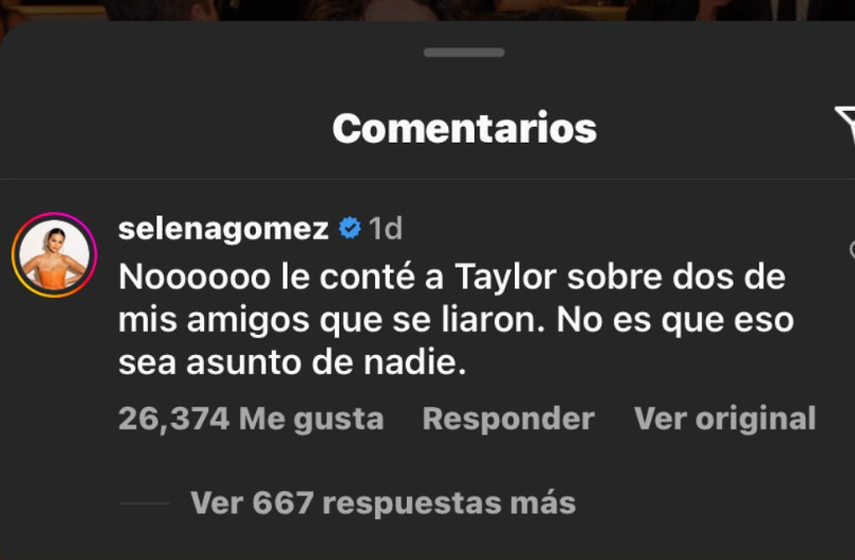Screen dimensions: 855x560
Task: View who liked via 26,374 Me gusta
Action: pyautogui.click(x=251, y=419)
